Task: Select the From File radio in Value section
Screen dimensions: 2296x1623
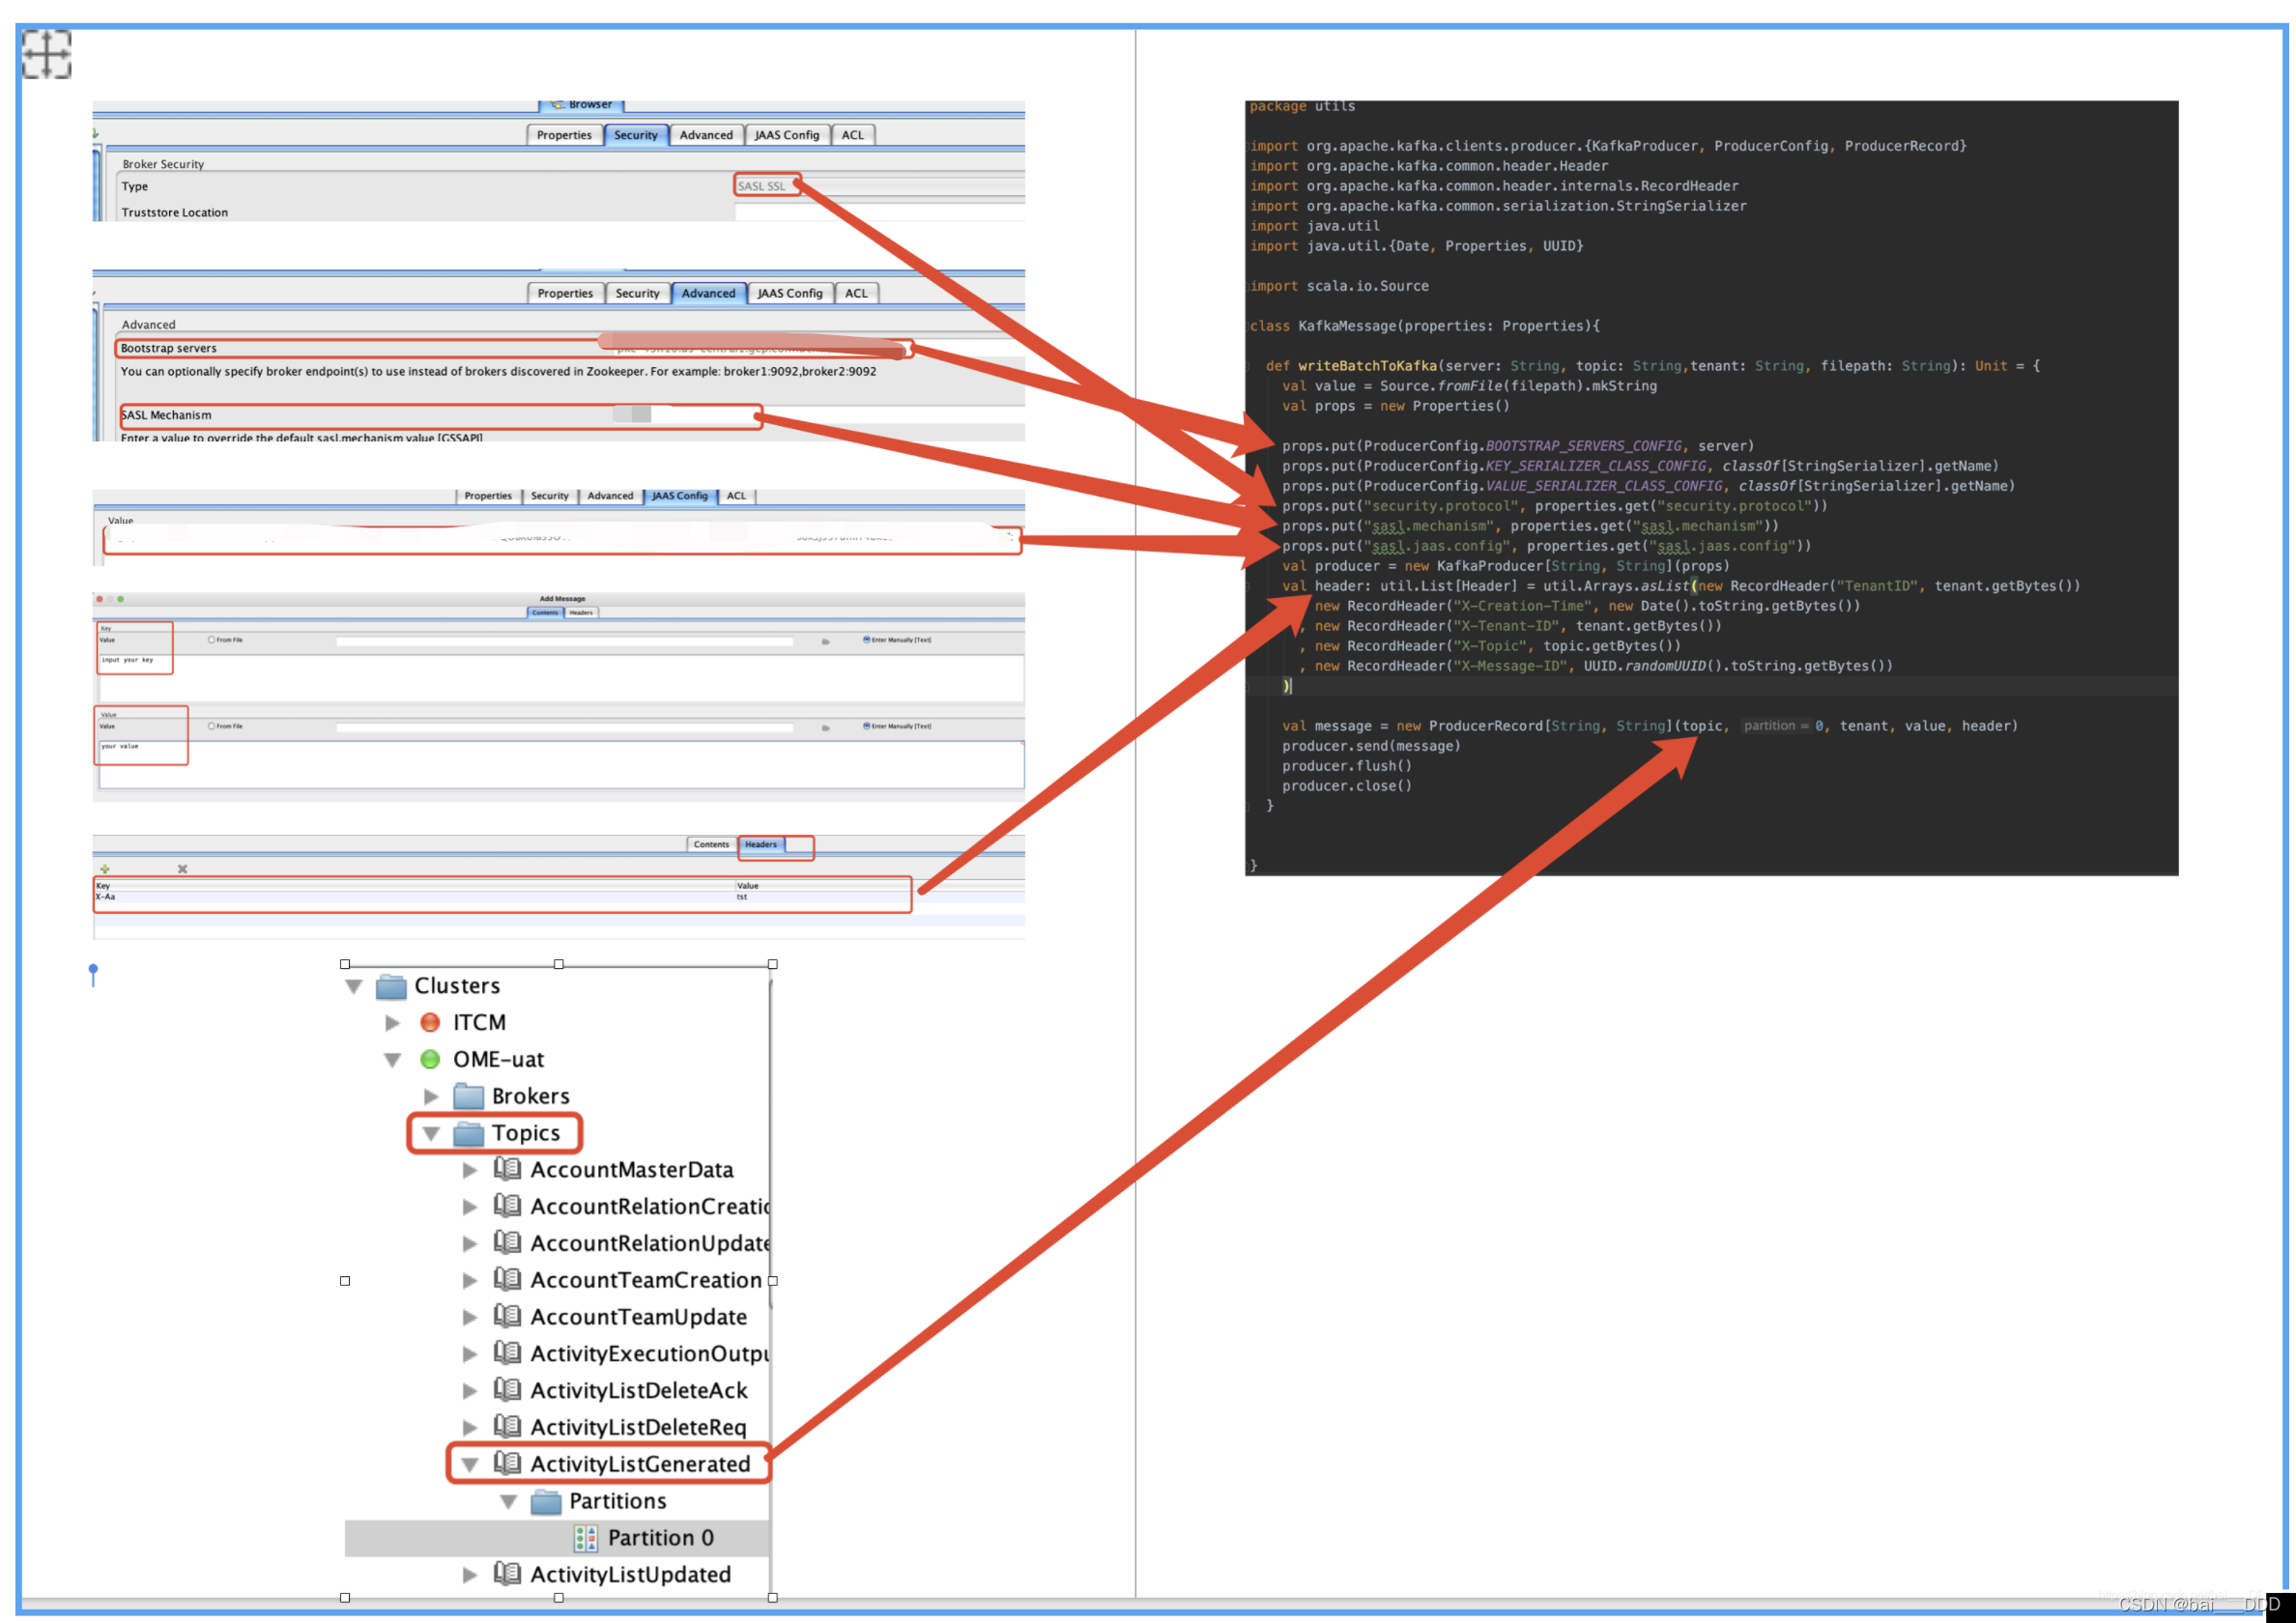Action: 211,726
